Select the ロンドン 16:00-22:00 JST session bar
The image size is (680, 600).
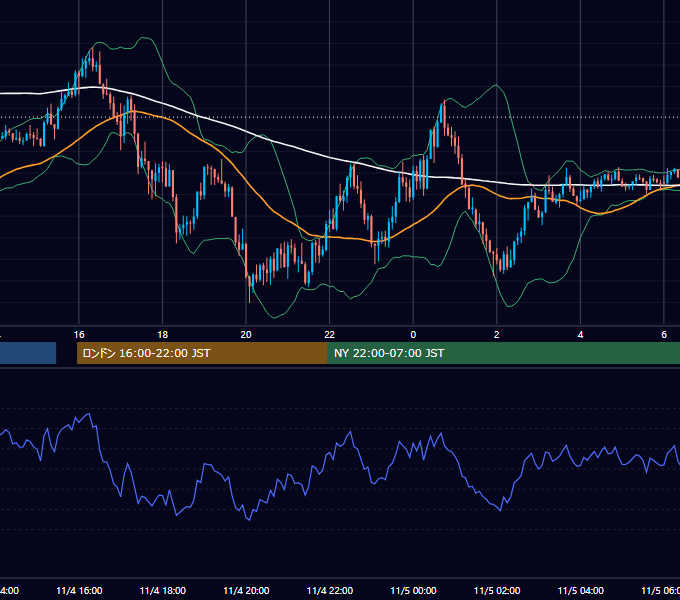[x=202, y=353]
